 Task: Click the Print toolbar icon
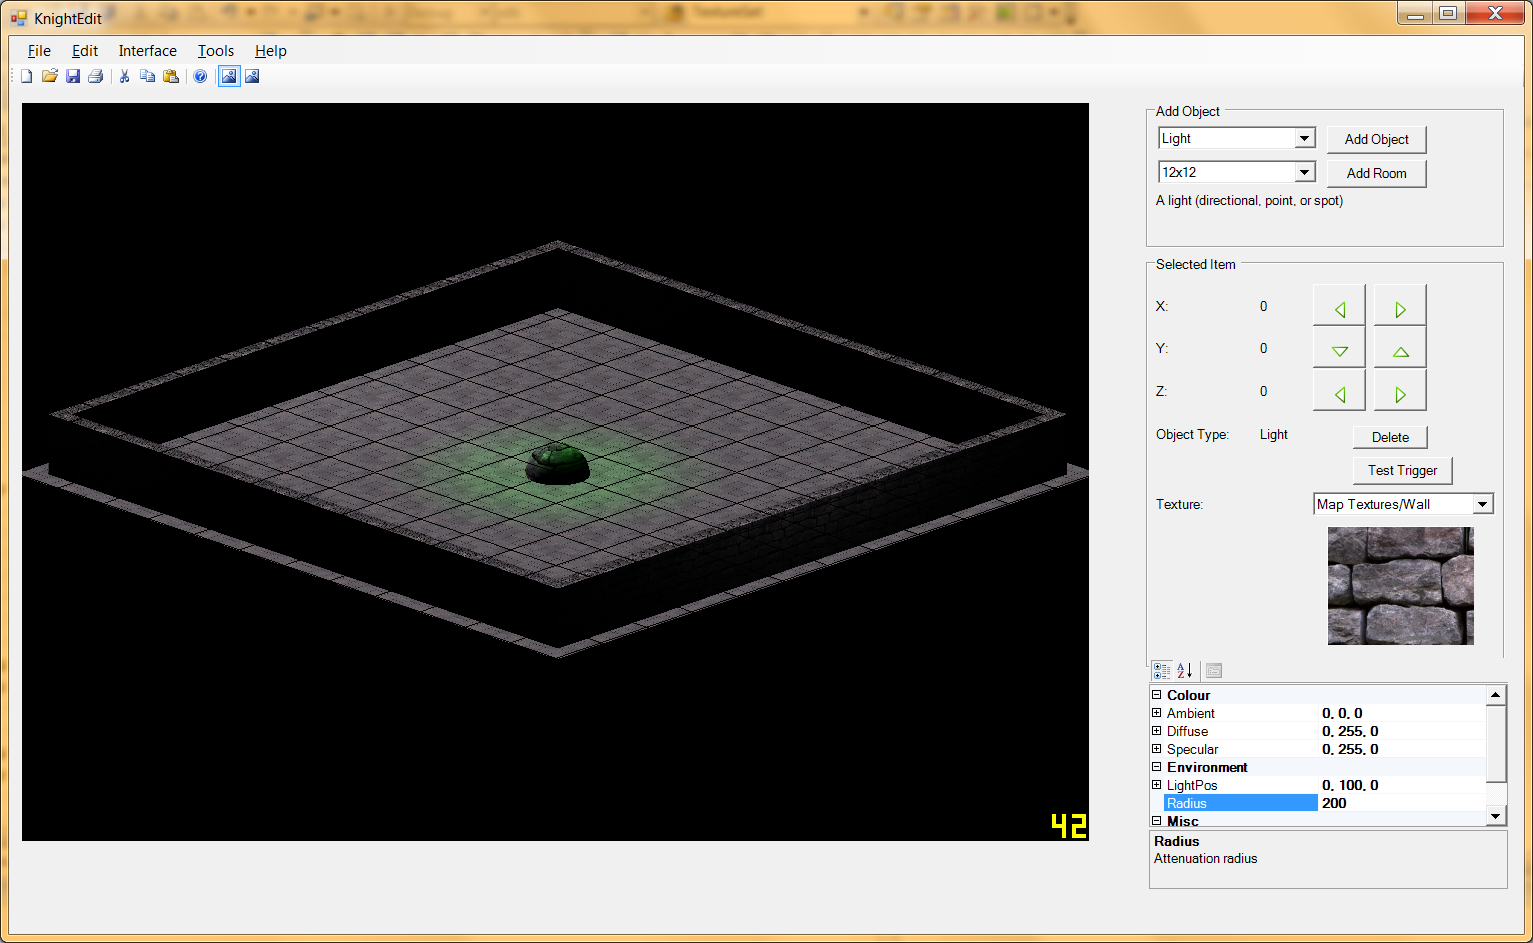click(x=95, y=76)
